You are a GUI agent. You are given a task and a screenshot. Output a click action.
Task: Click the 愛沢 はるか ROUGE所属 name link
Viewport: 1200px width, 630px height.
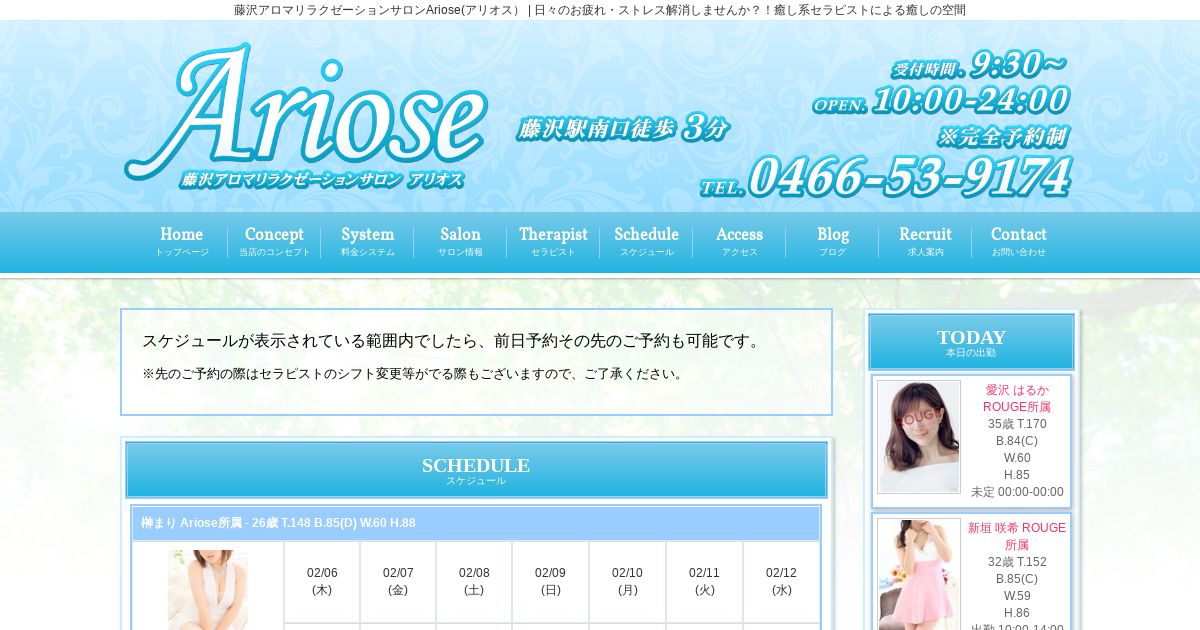point(1017,398)
